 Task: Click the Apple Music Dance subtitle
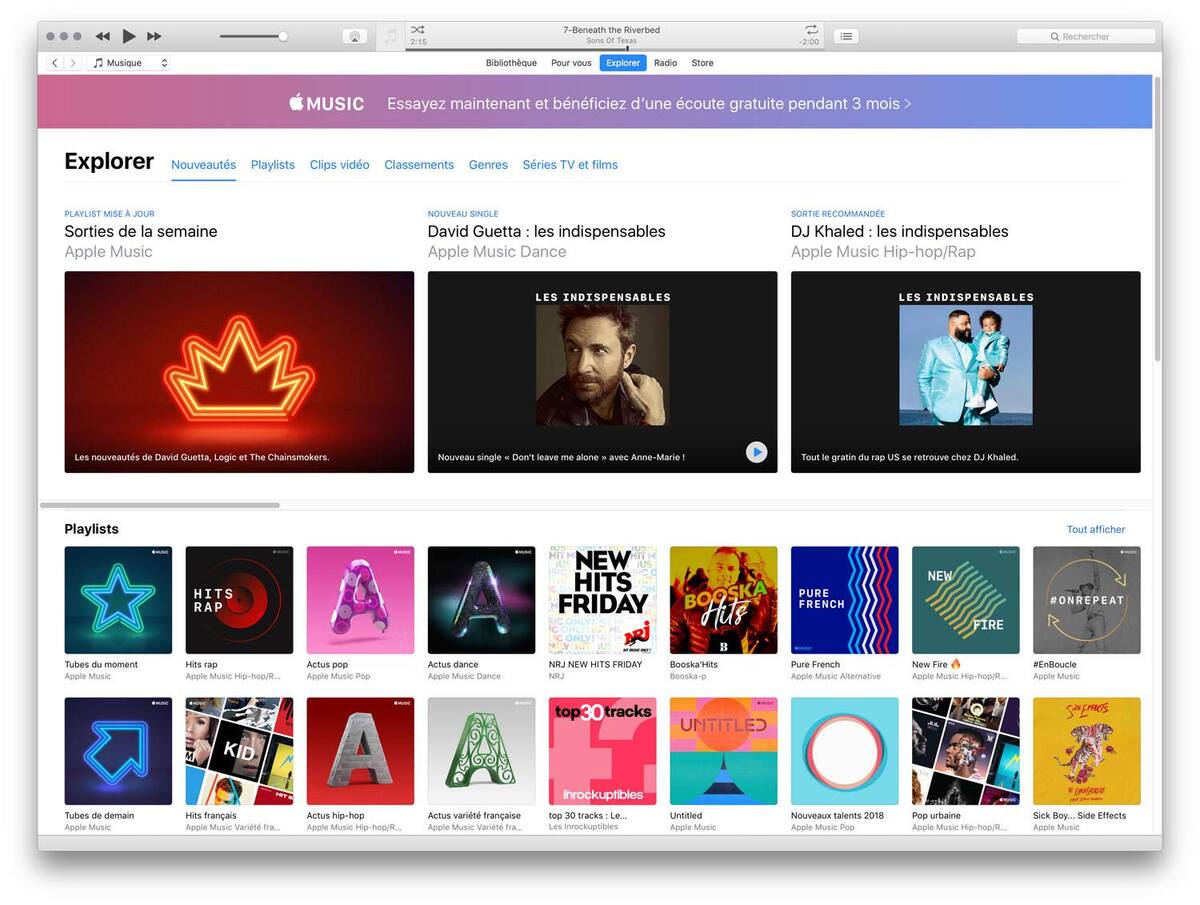497,252
